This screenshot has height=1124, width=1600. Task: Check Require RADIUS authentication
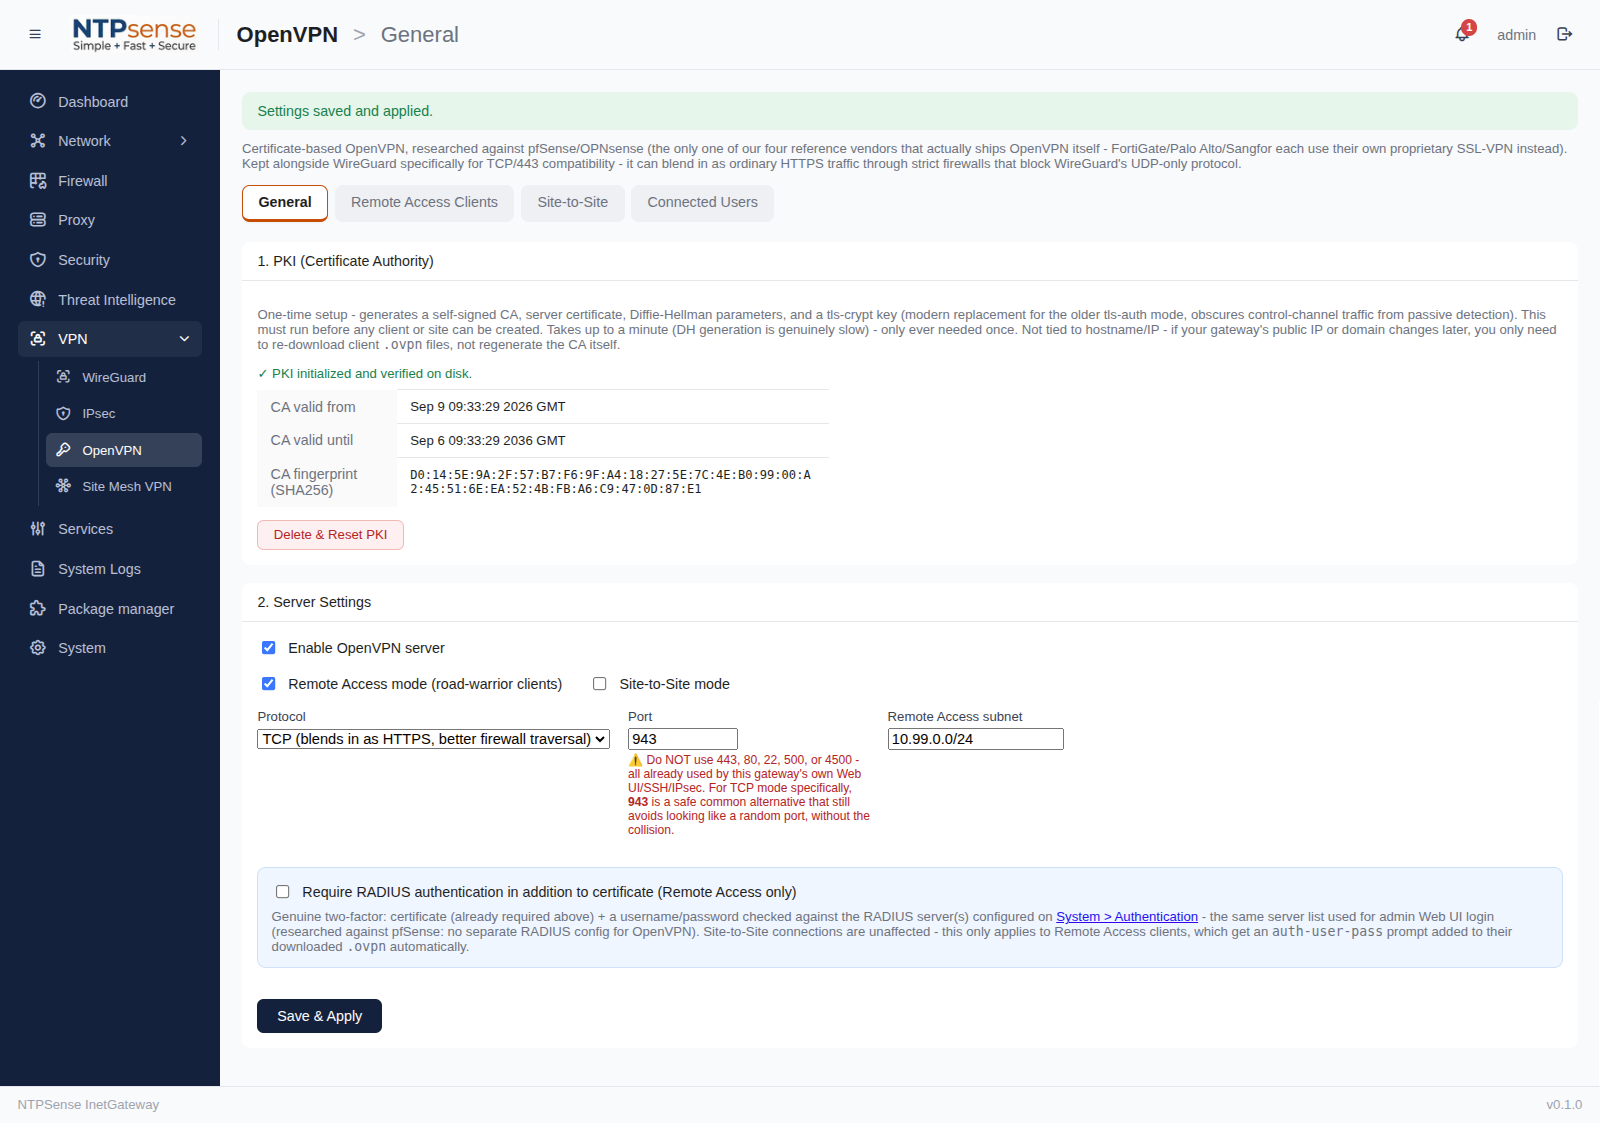coord(282,892)
